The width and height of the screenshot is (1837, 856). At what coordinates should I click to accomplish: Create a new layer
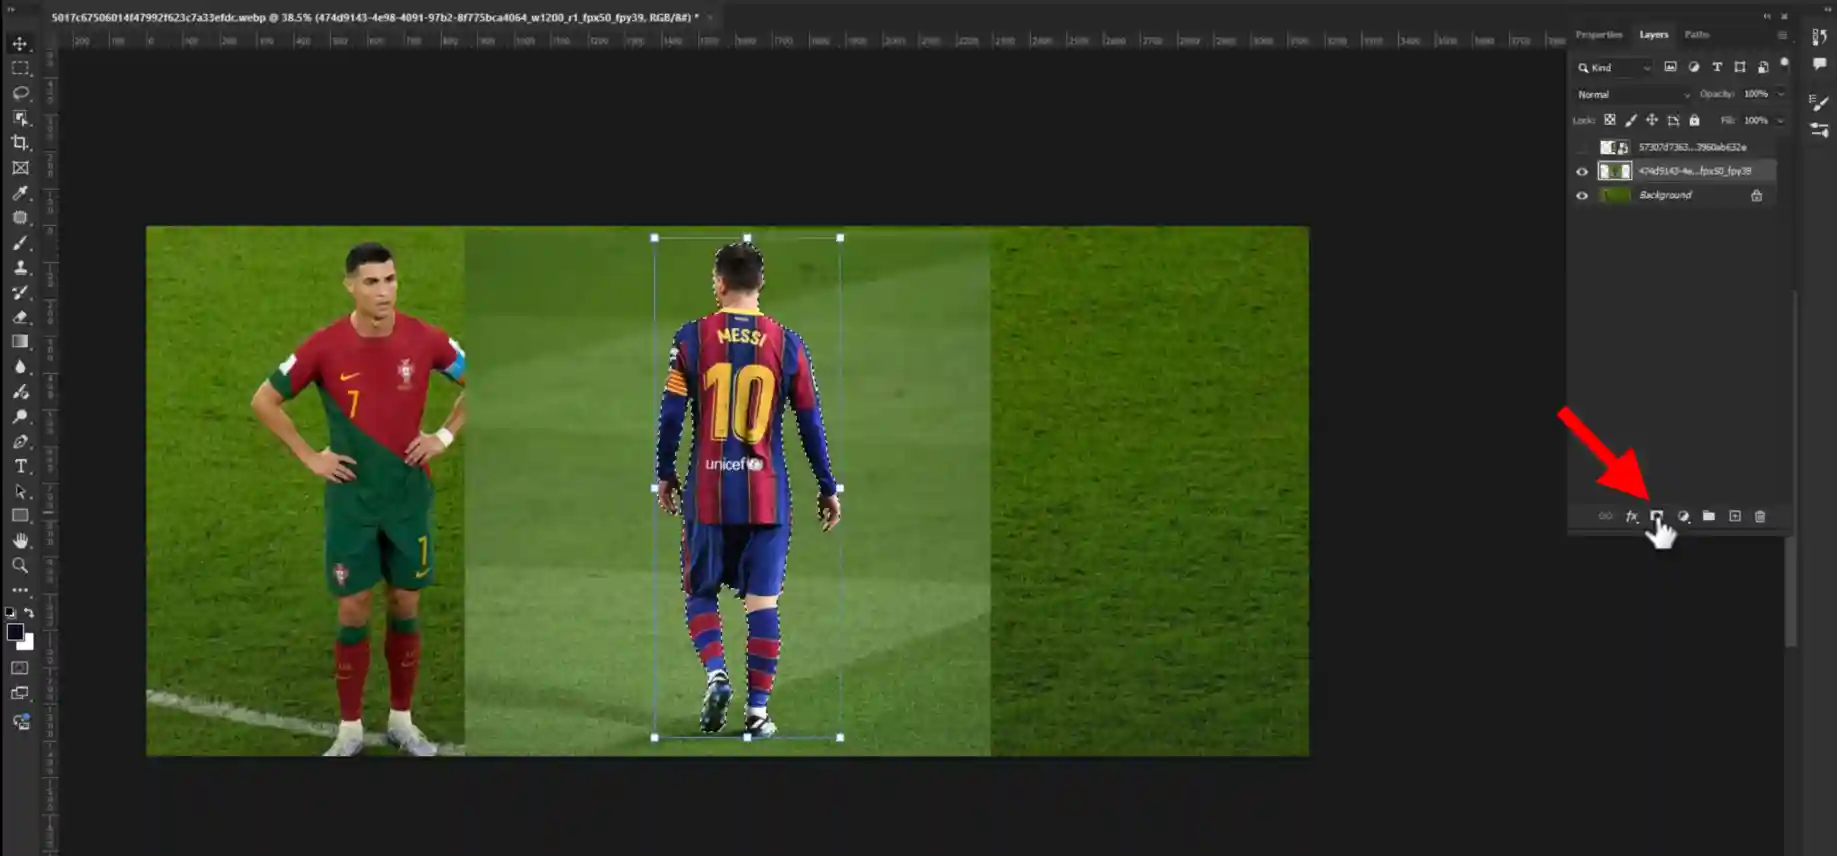[1735, 516]
